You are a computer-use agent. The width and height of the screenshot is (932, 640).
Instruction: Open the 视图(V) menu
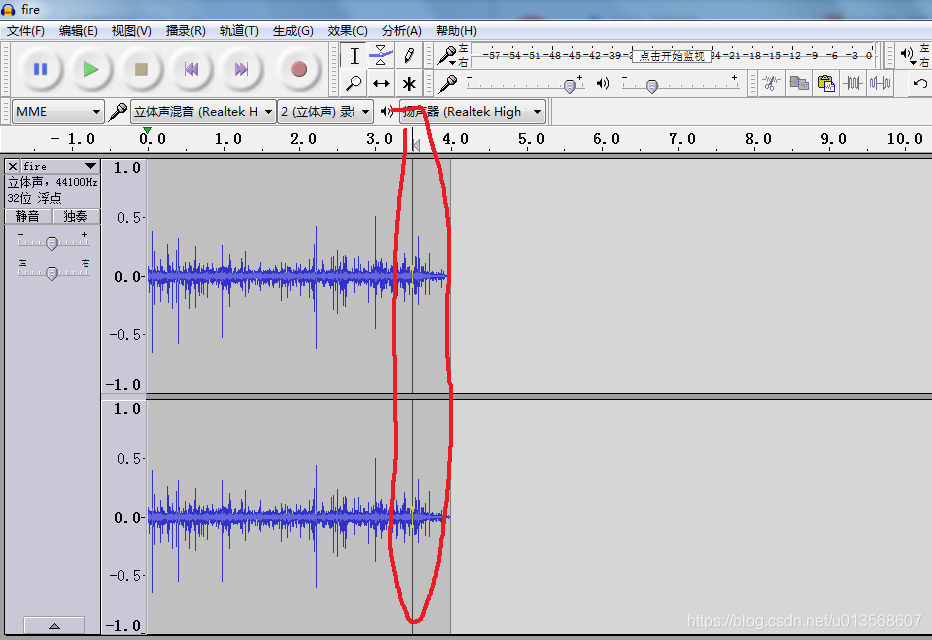click(x=131, y=31)
